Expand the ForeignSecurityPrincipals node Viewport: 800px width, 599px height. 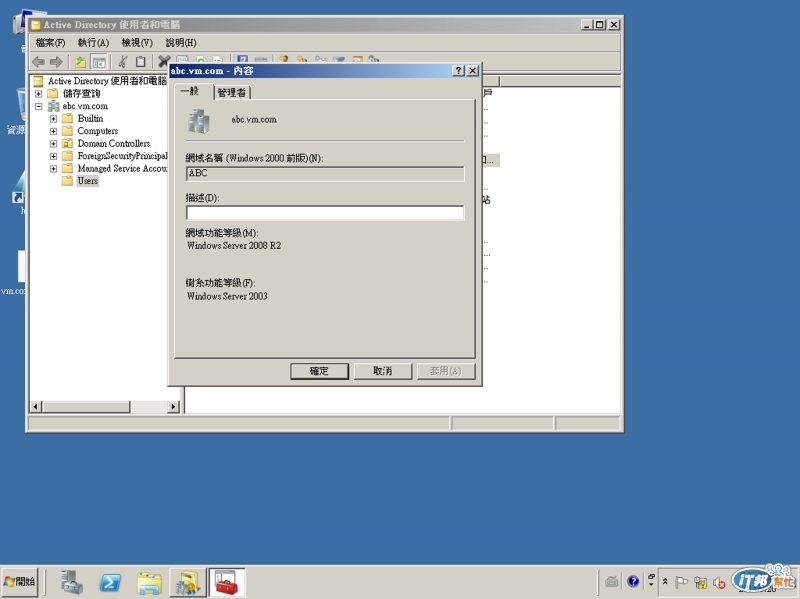click(x=53, y=156)
